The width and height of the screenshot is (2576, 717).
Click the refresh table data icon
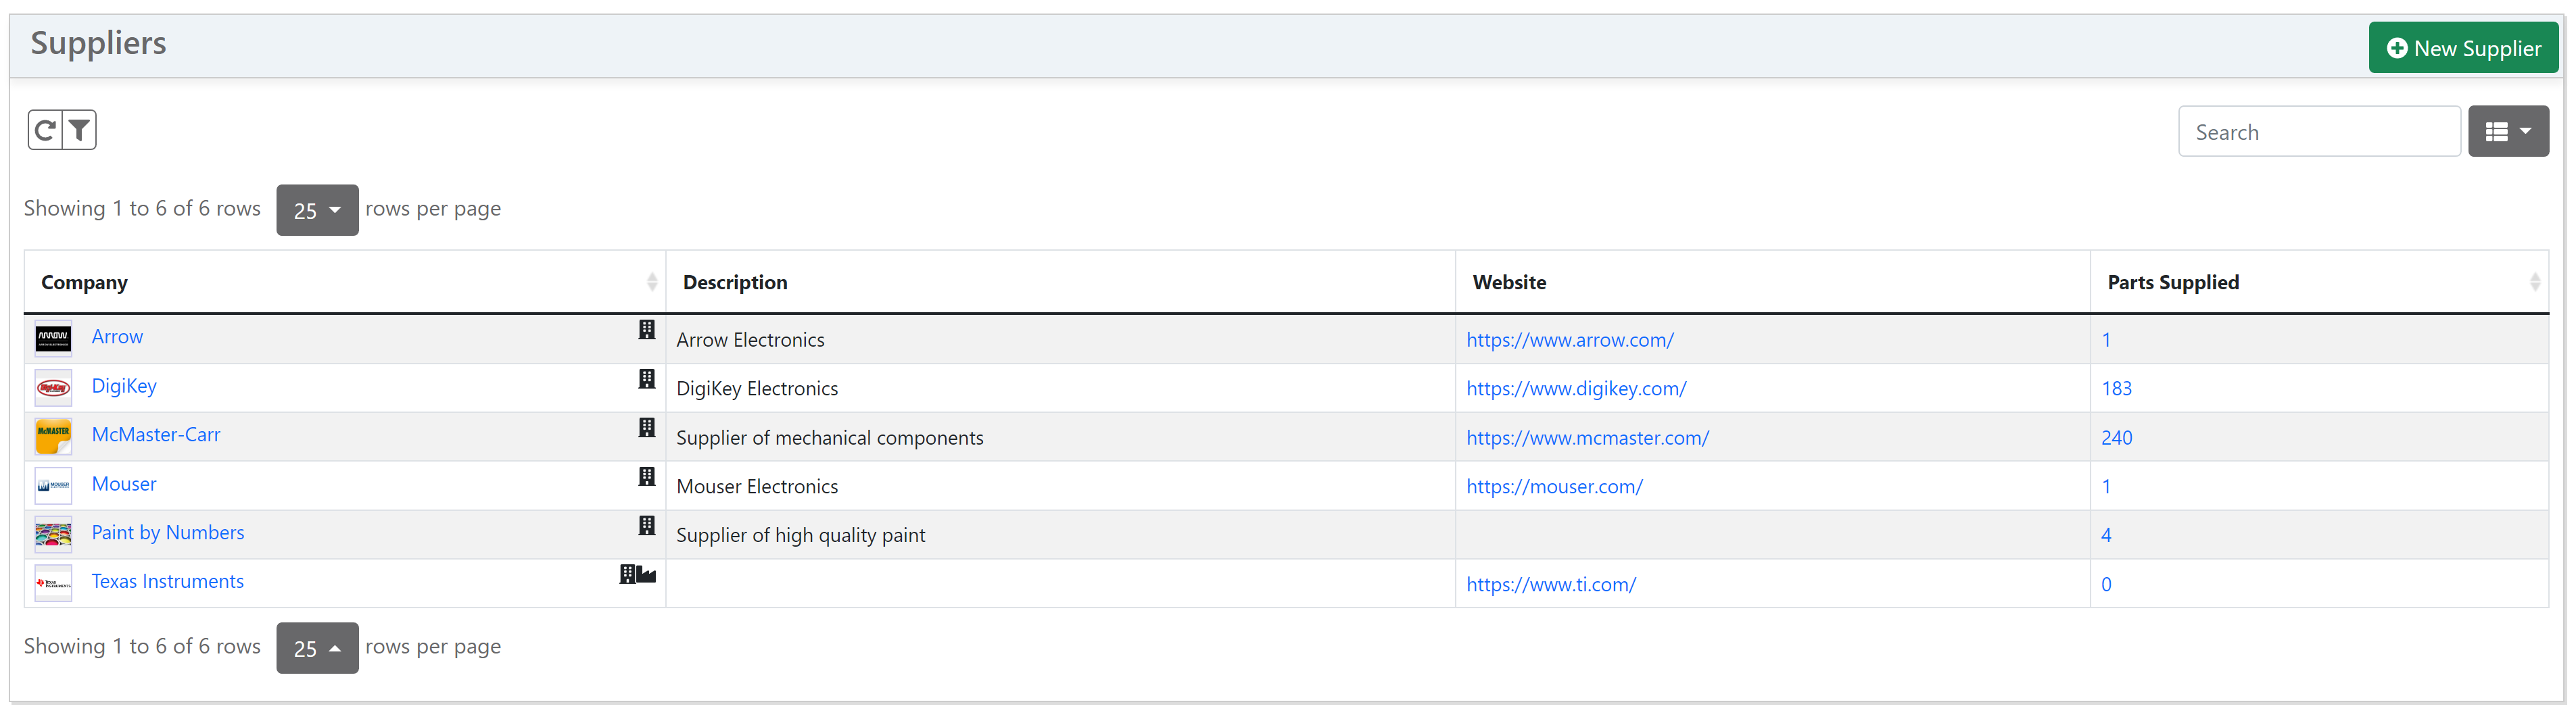click(45, 130)
